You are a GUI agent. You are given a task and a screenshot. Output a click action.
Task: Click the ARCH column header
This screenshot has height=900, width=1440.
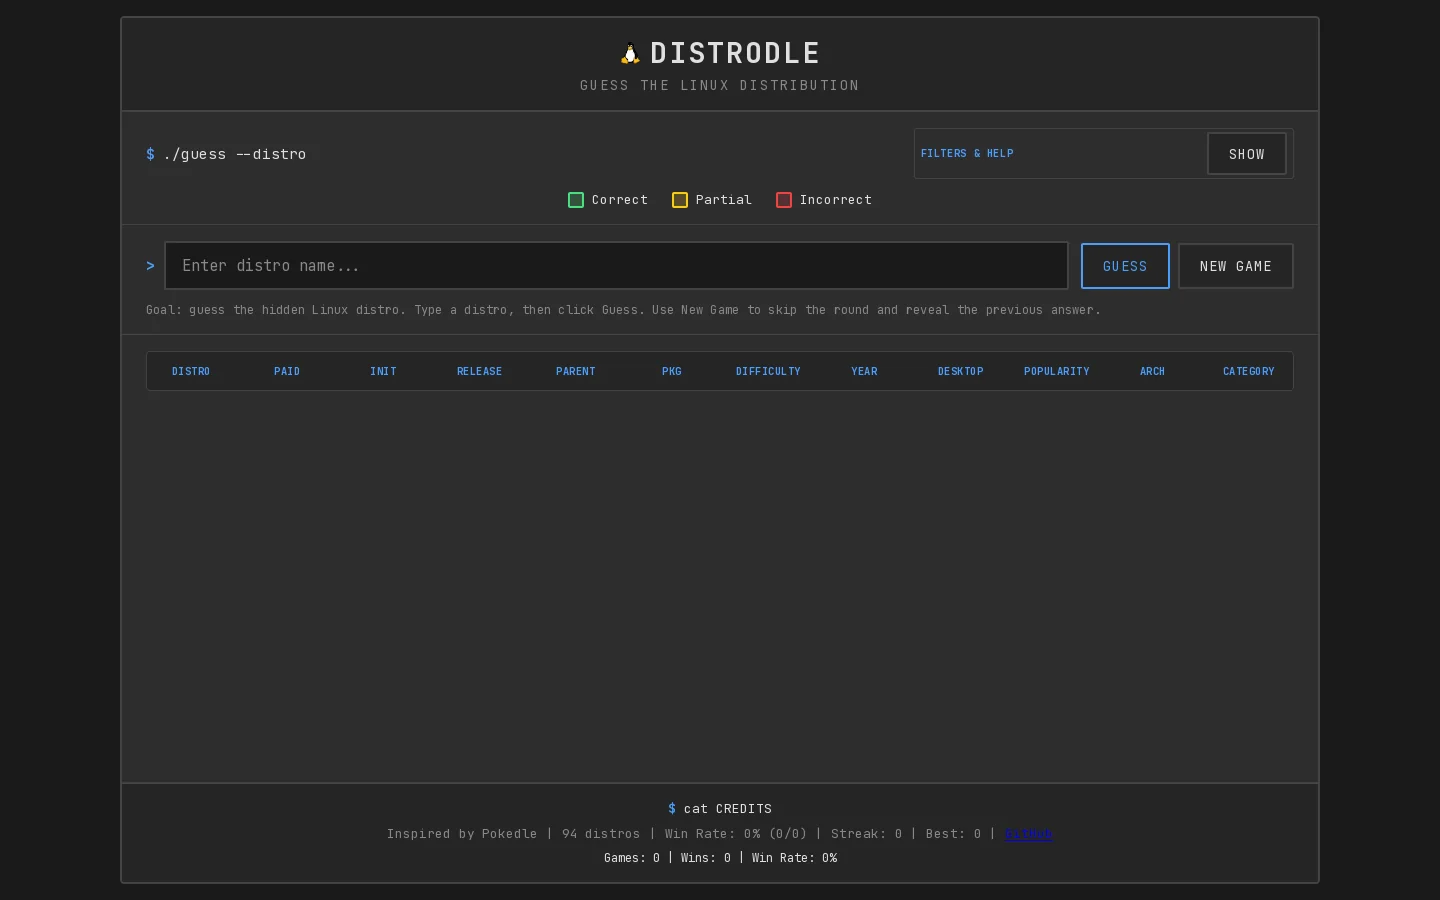tap(1153, 371)
